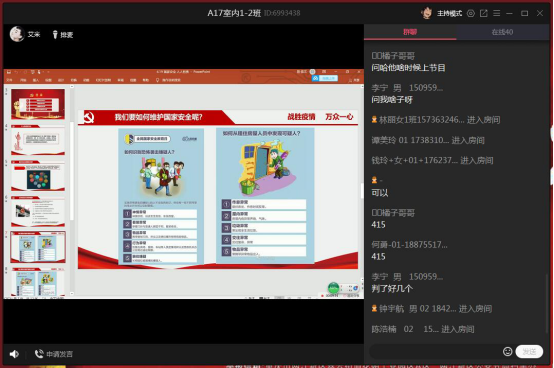Click the microphone queue icon 排麦

pos(55,34)
